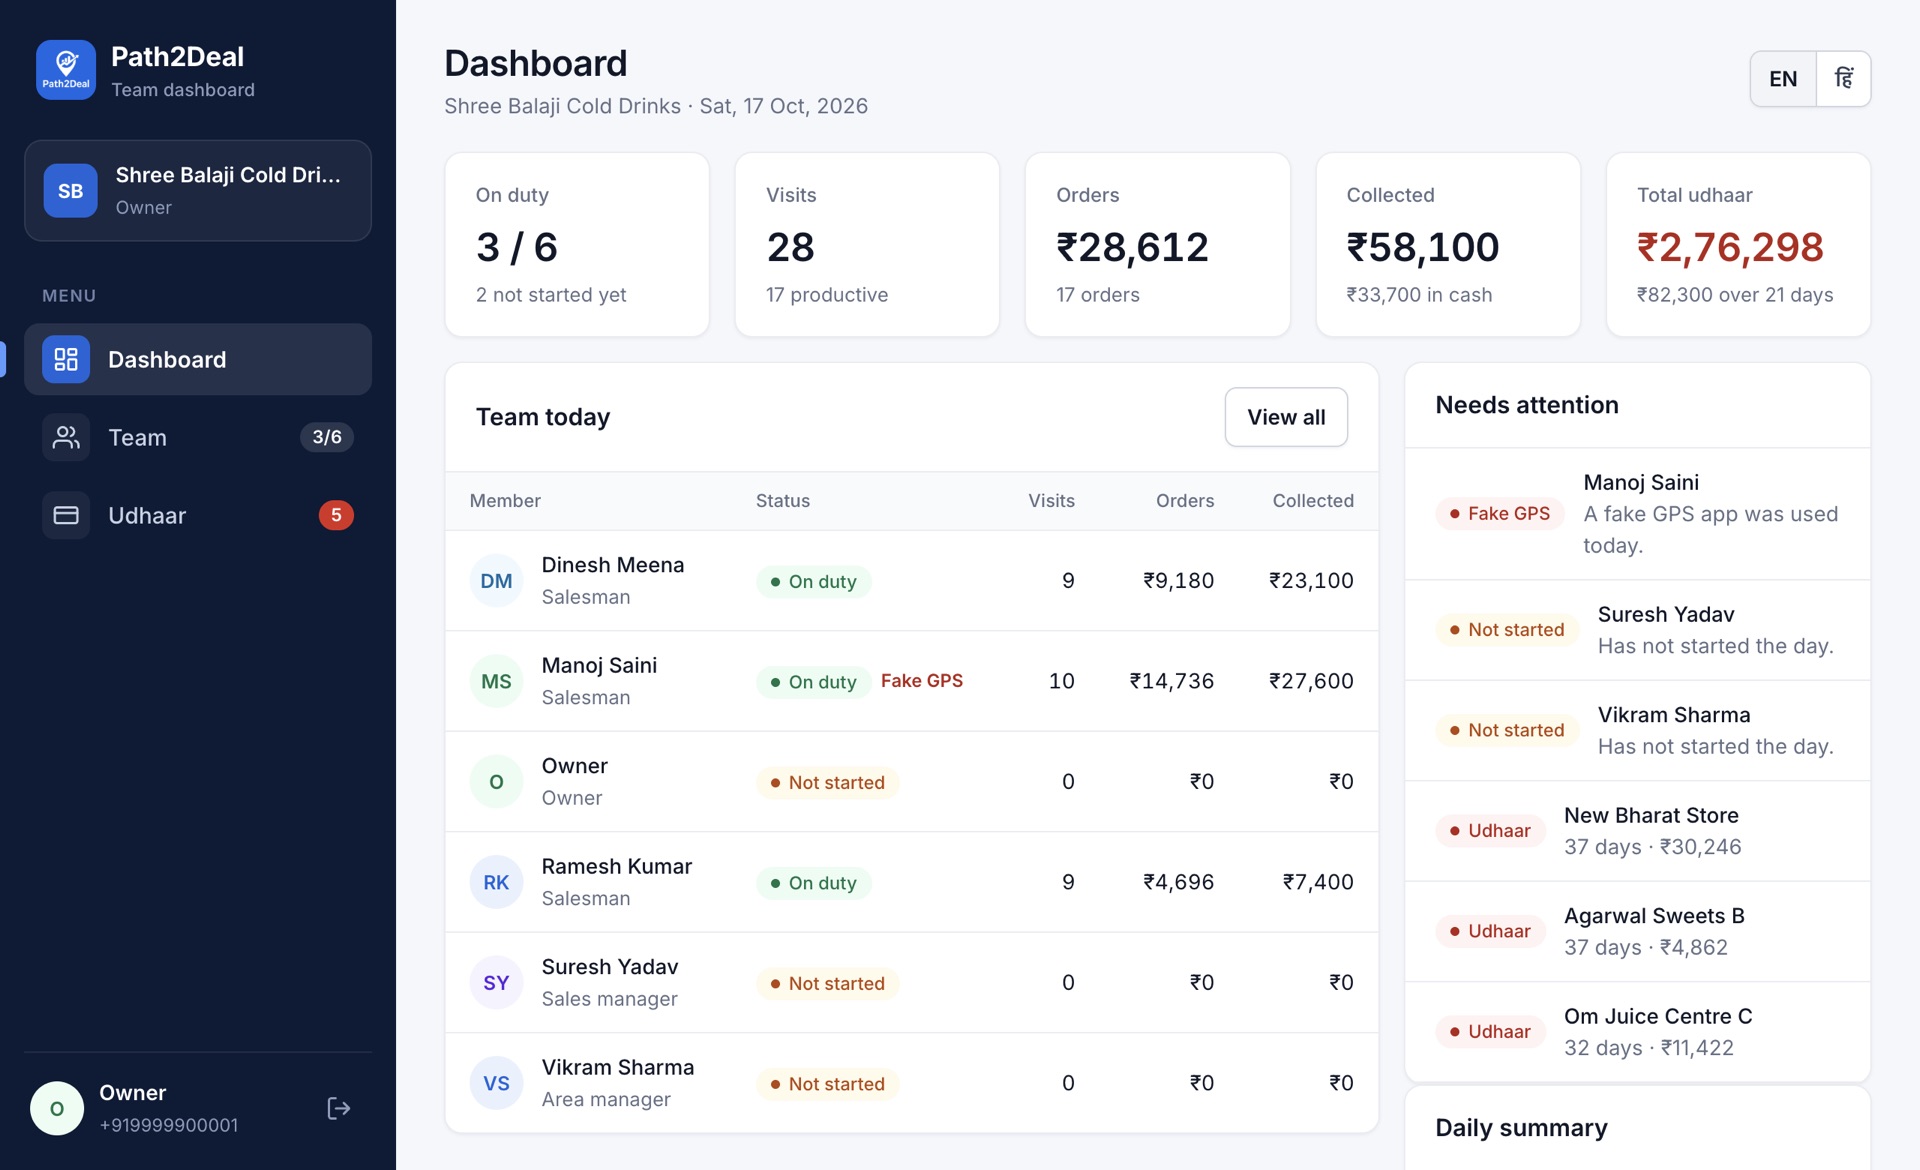
Task: Open the Visits stat card
Action: point(867,244)
